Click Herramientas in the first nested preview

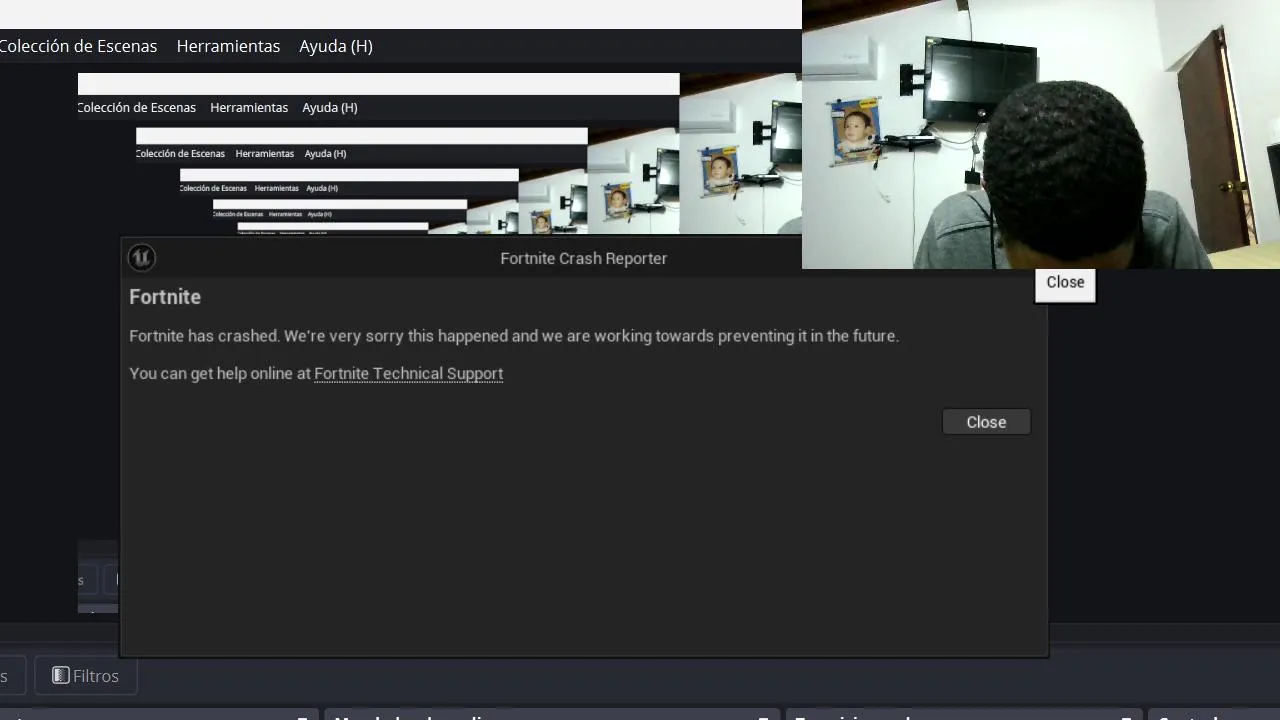[x=249, y=107]
